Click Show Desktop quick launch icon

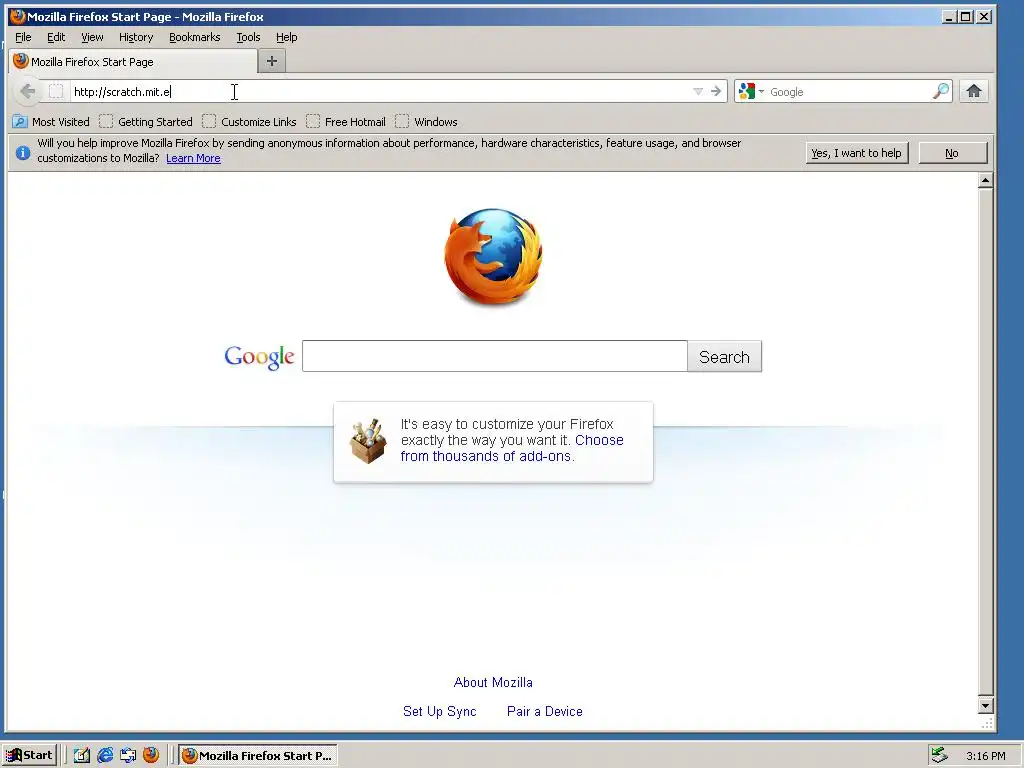(x=128, y=756)
